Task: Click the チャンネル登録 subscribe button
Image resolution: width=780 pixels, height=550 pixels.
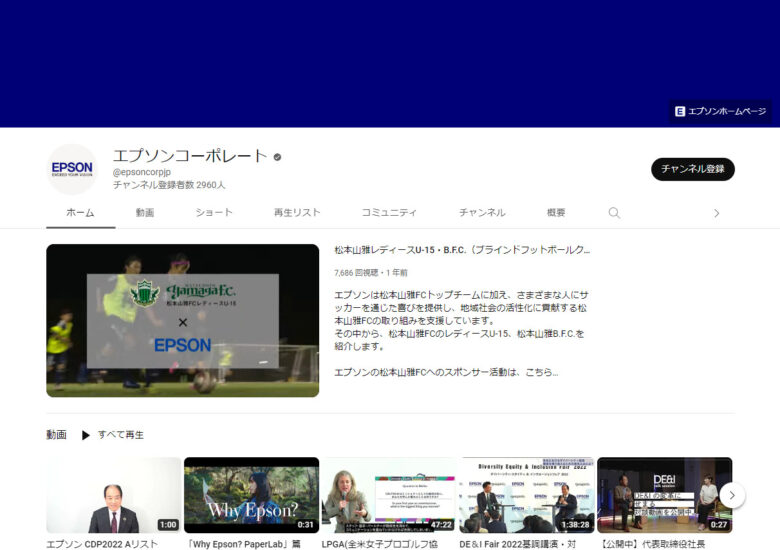Action: tap(692, 169)
